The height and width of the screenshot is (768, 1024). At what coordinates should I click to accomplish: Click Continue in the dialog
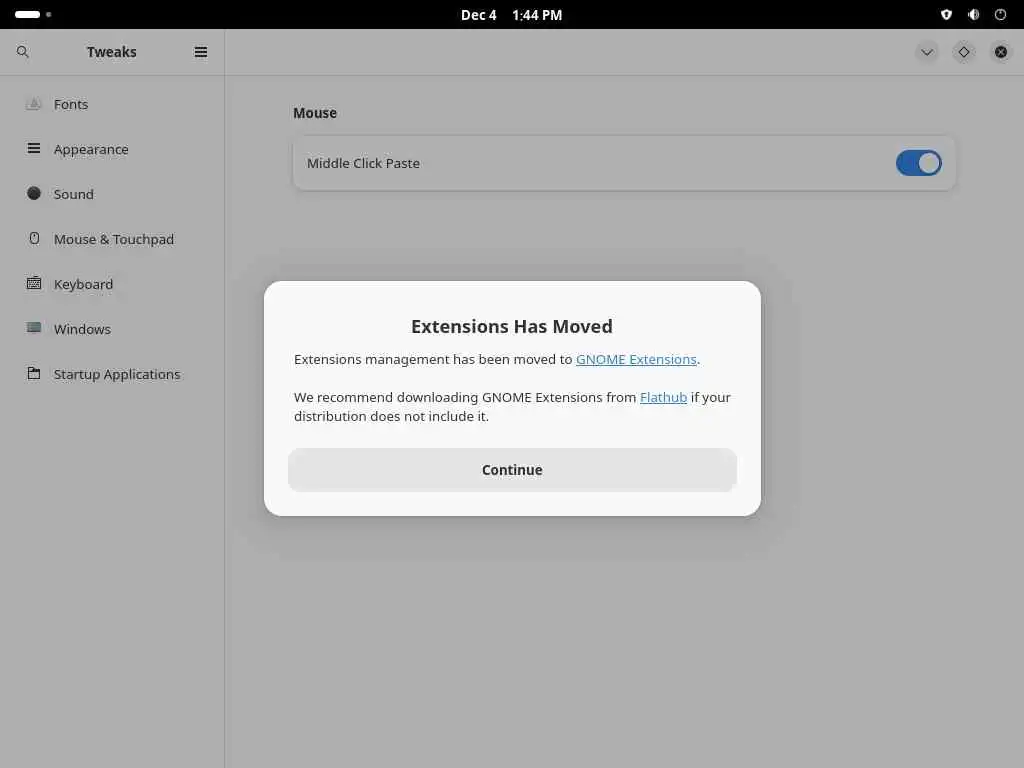tap(512, 470)
